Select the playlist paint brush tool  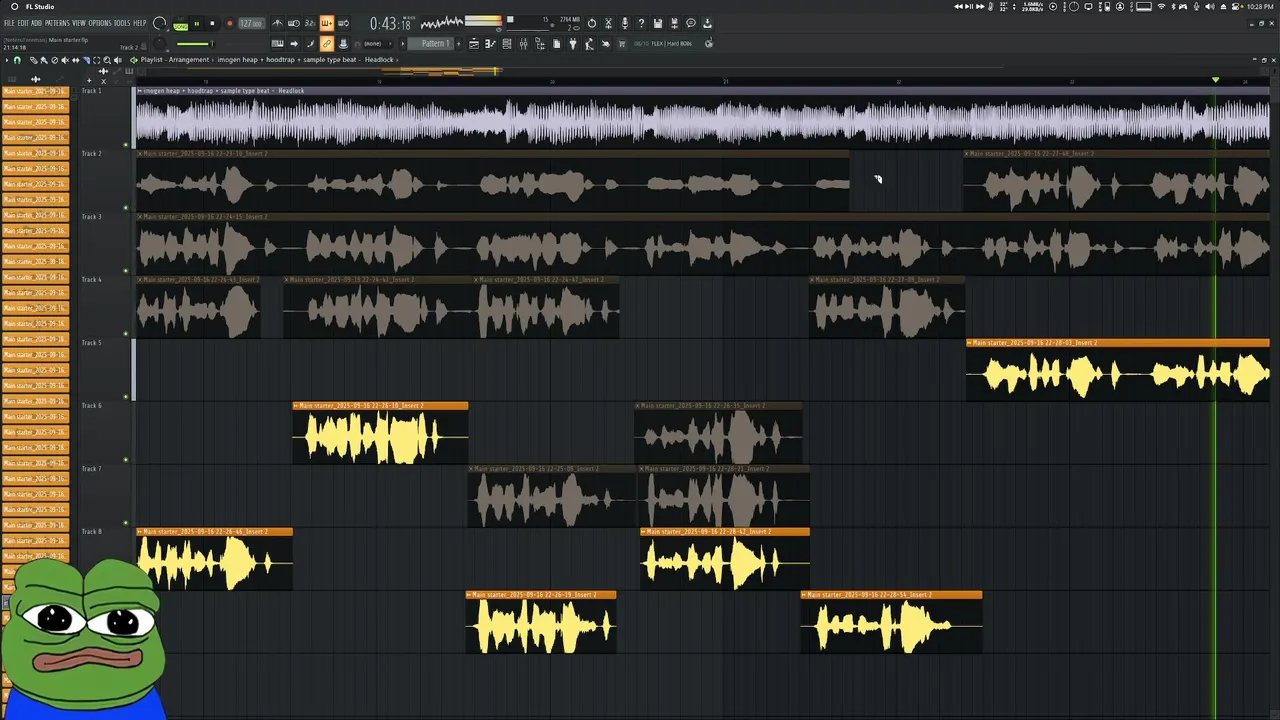(x=44, y=60)
